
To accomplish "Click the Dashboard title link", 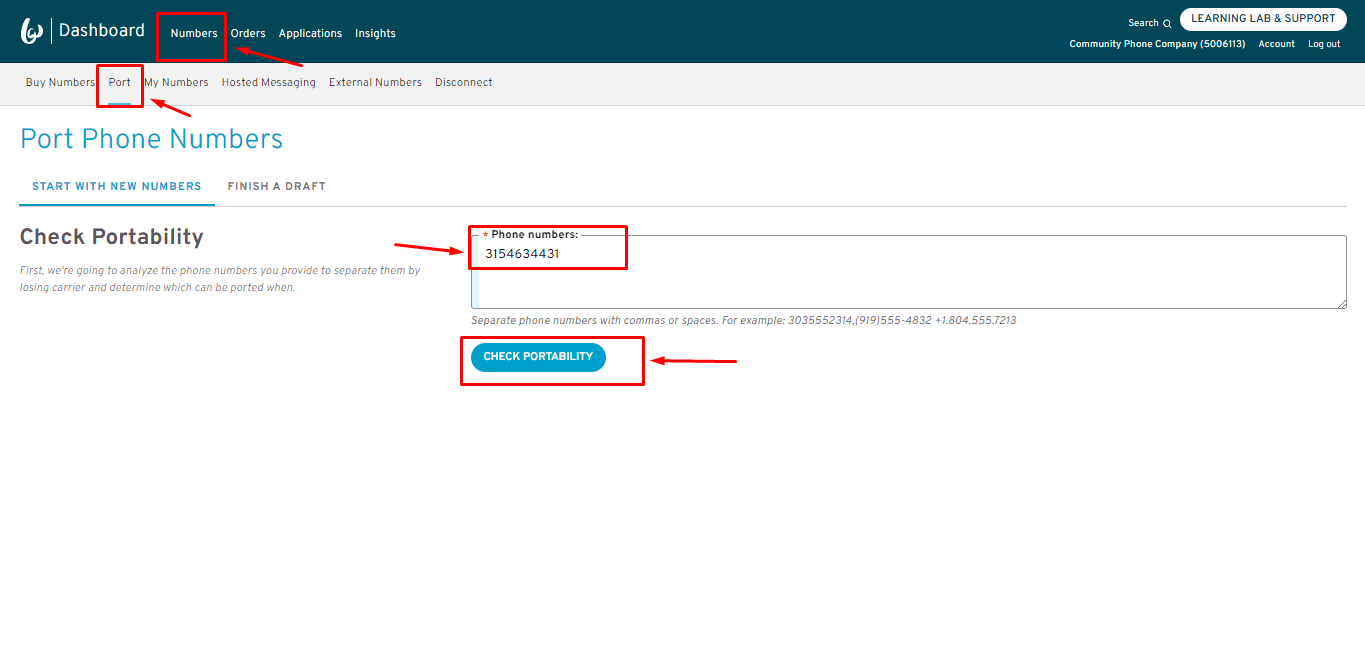I will coord(101,31).
